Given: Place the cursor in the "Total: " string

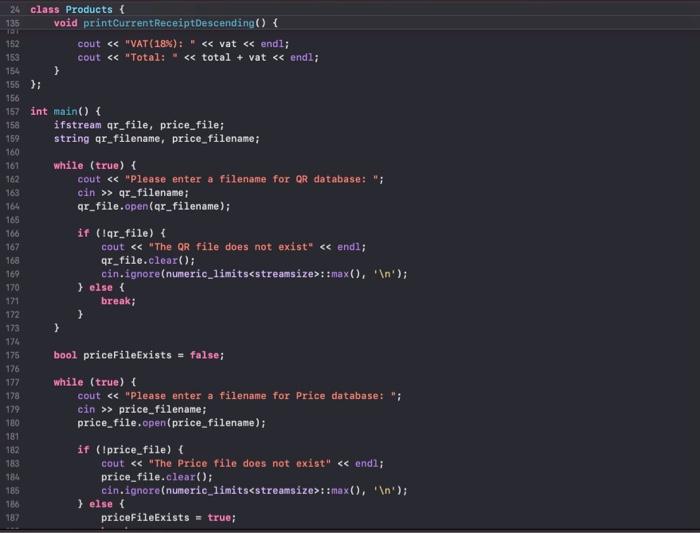Looking at the screenshot, I should 151,58.
